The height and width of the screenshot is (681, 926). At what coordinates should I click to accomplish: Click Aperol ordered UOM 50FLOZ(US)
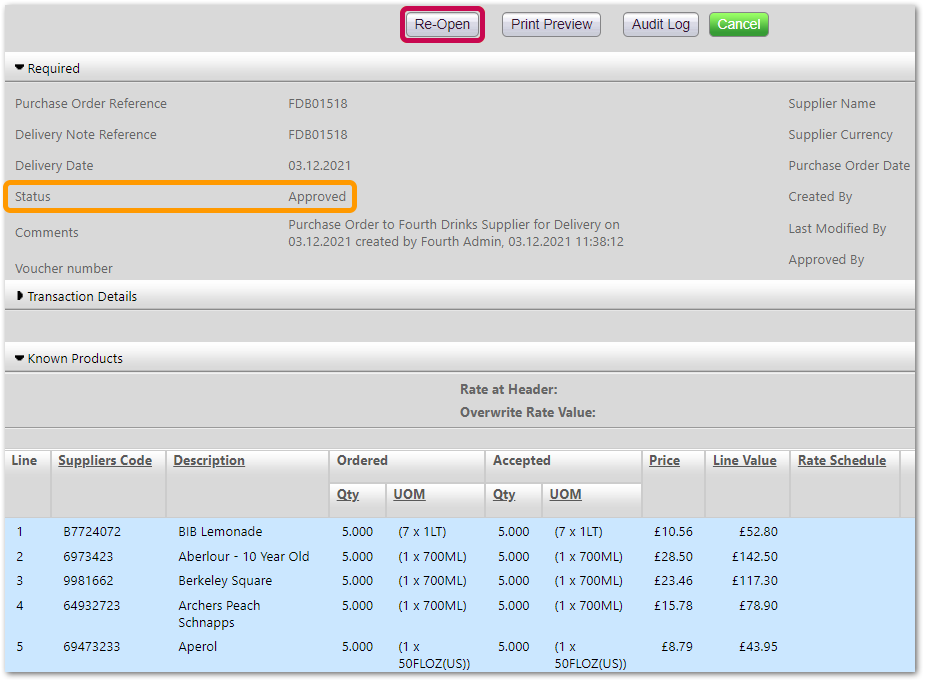(434, 655)
